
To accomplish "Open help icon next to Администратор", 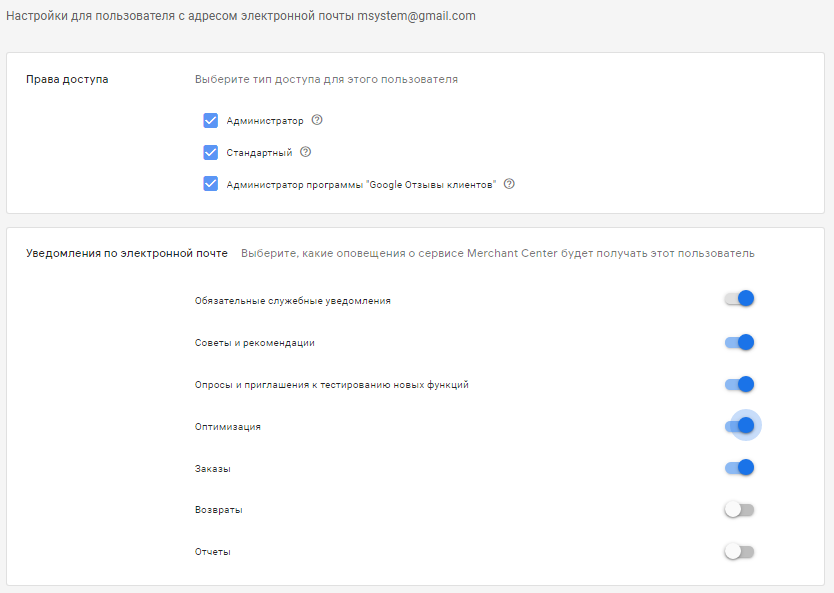I will [317, 120].
